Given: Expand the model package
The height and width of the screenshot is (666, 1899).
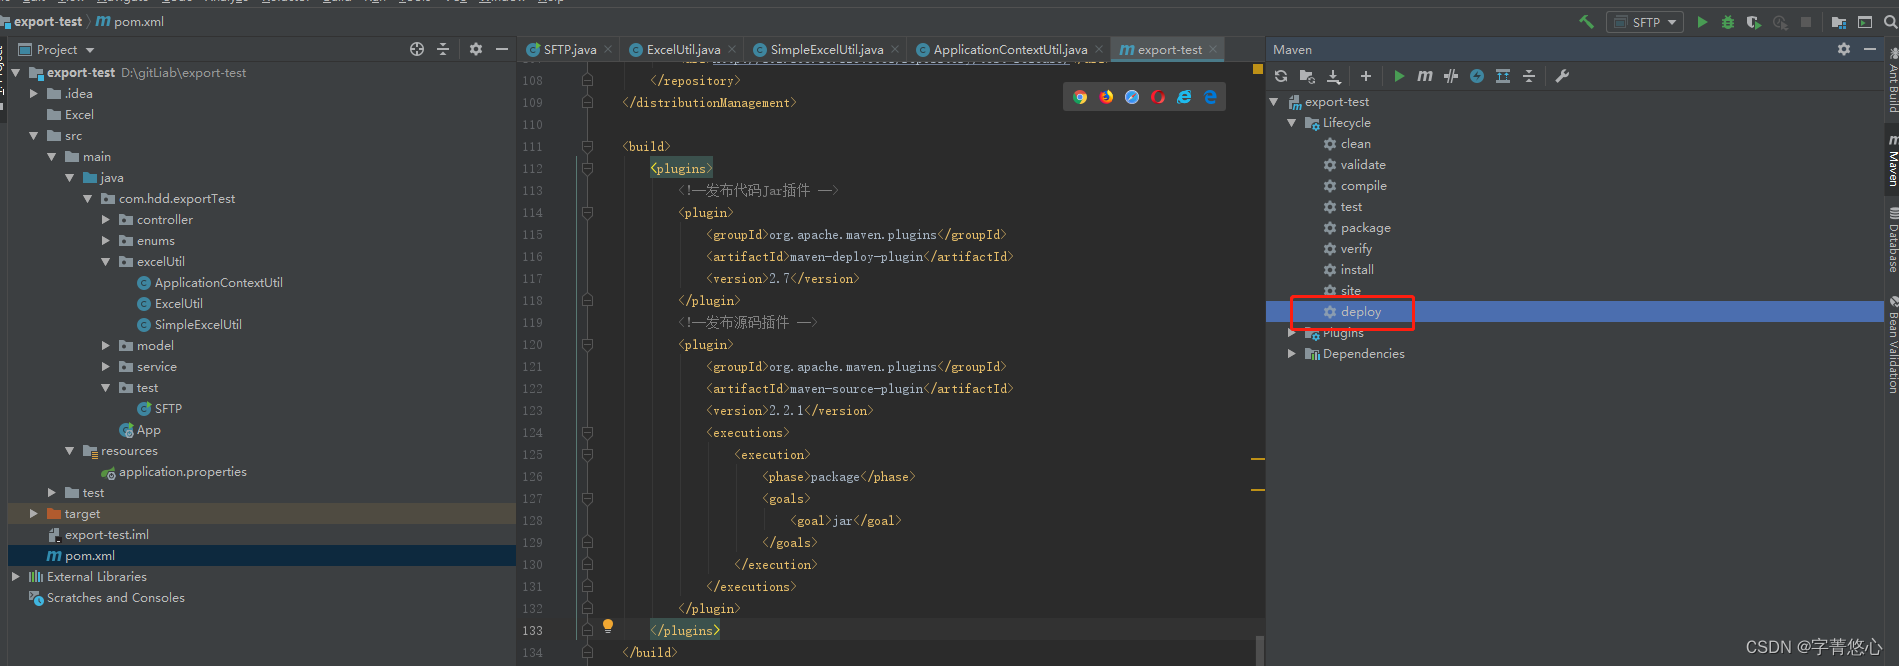Looking at the screenshot, I should (106, 345).
